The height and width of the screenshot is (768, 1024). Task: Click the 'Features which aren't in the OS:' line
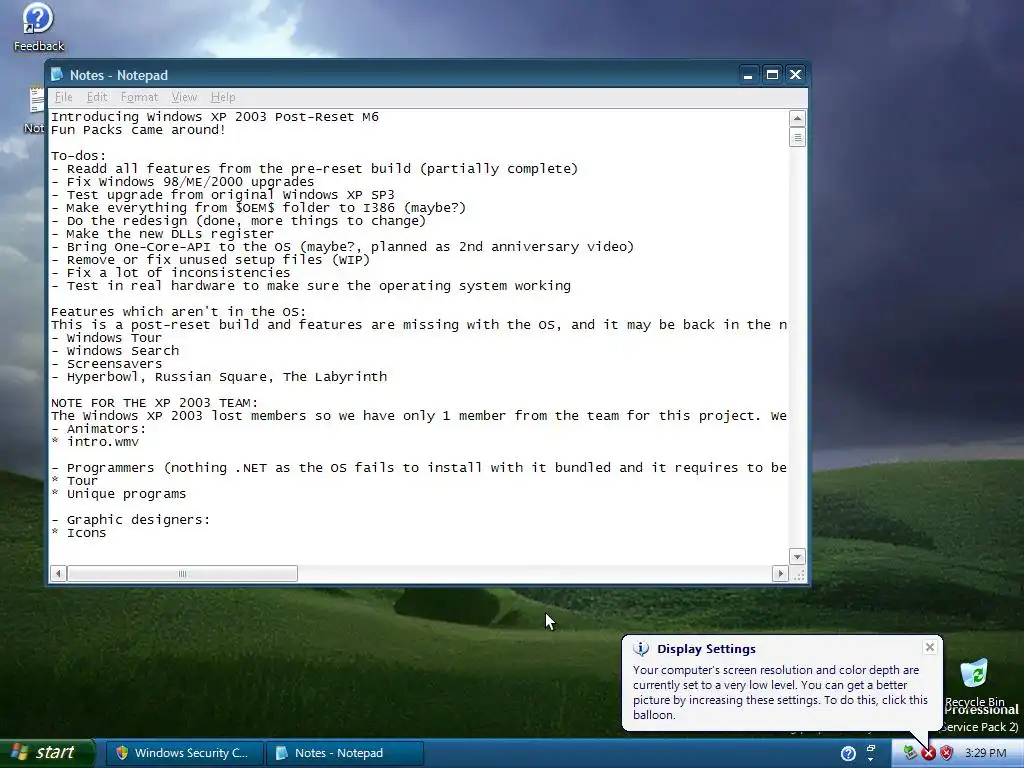(x=178, y=312)
